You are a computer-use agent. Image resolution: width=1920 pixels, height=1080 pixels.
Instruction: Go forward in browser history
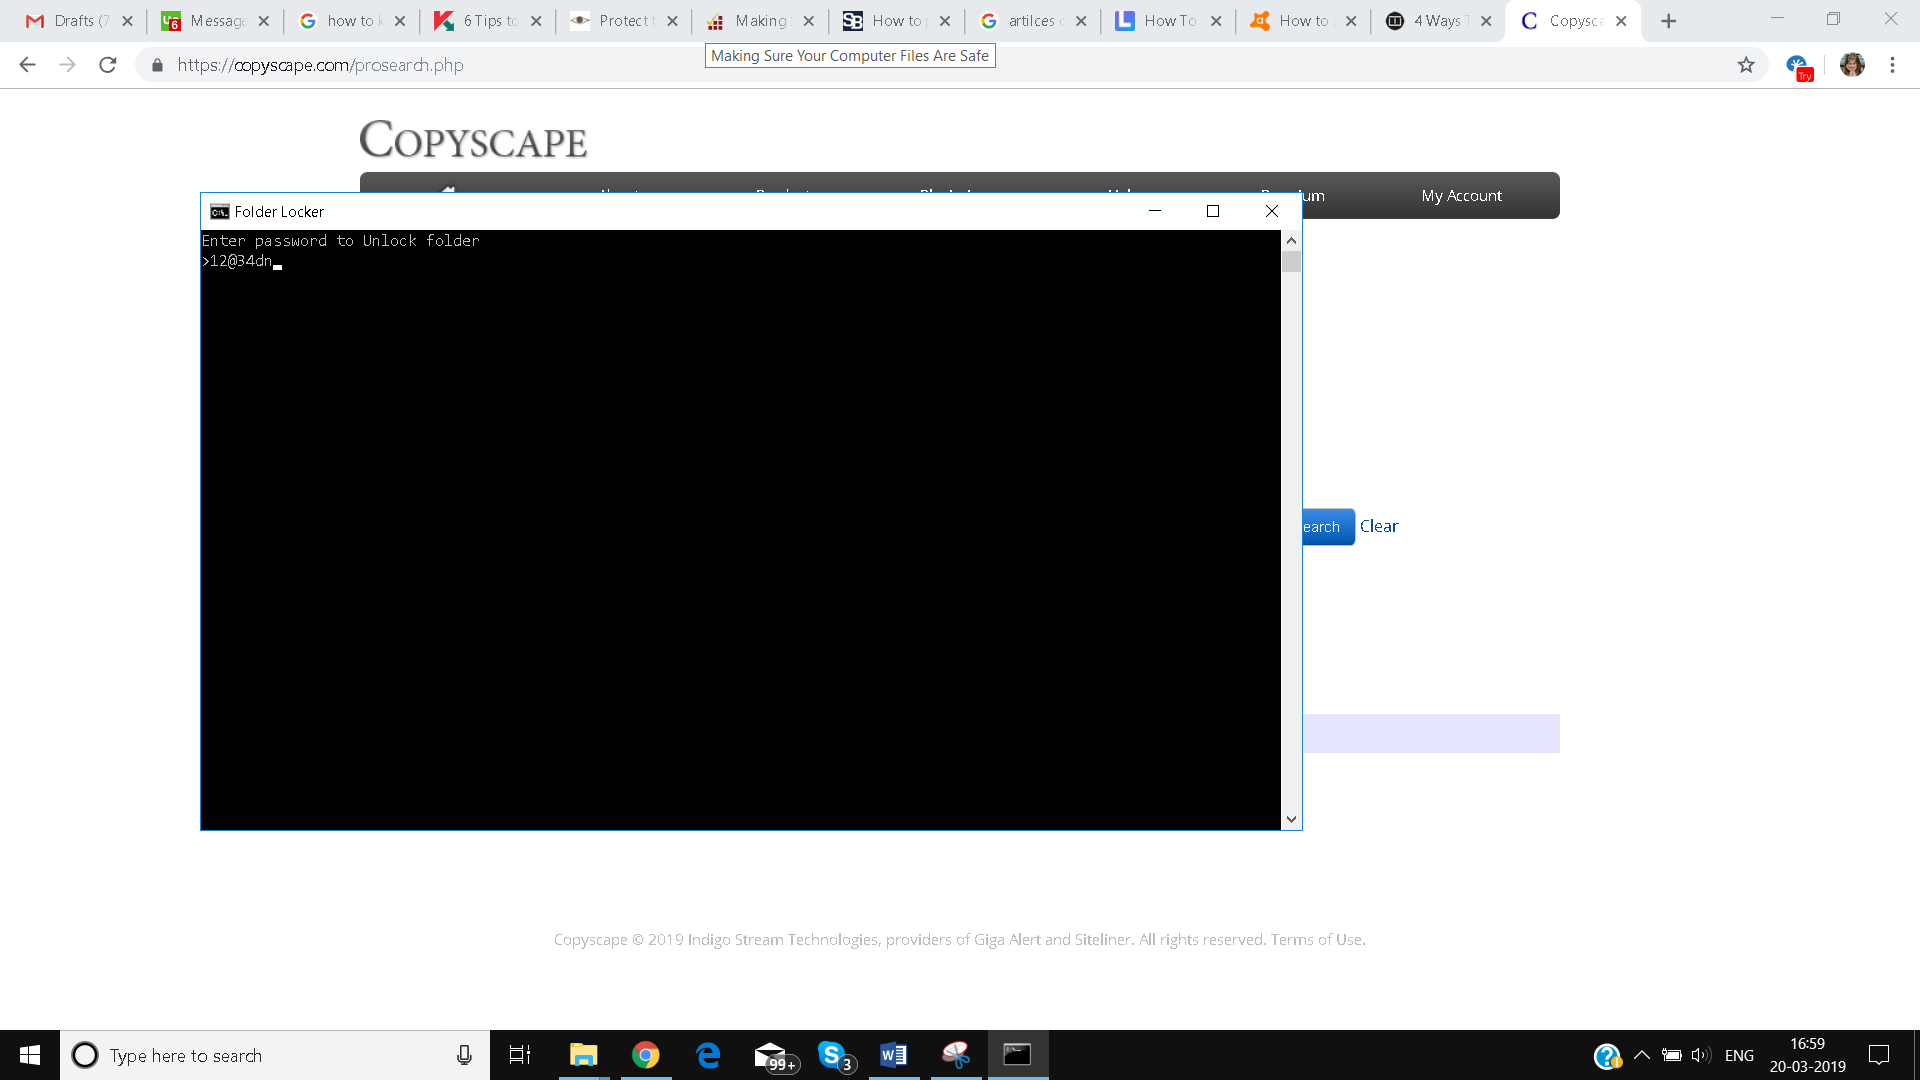click(67, 65)
